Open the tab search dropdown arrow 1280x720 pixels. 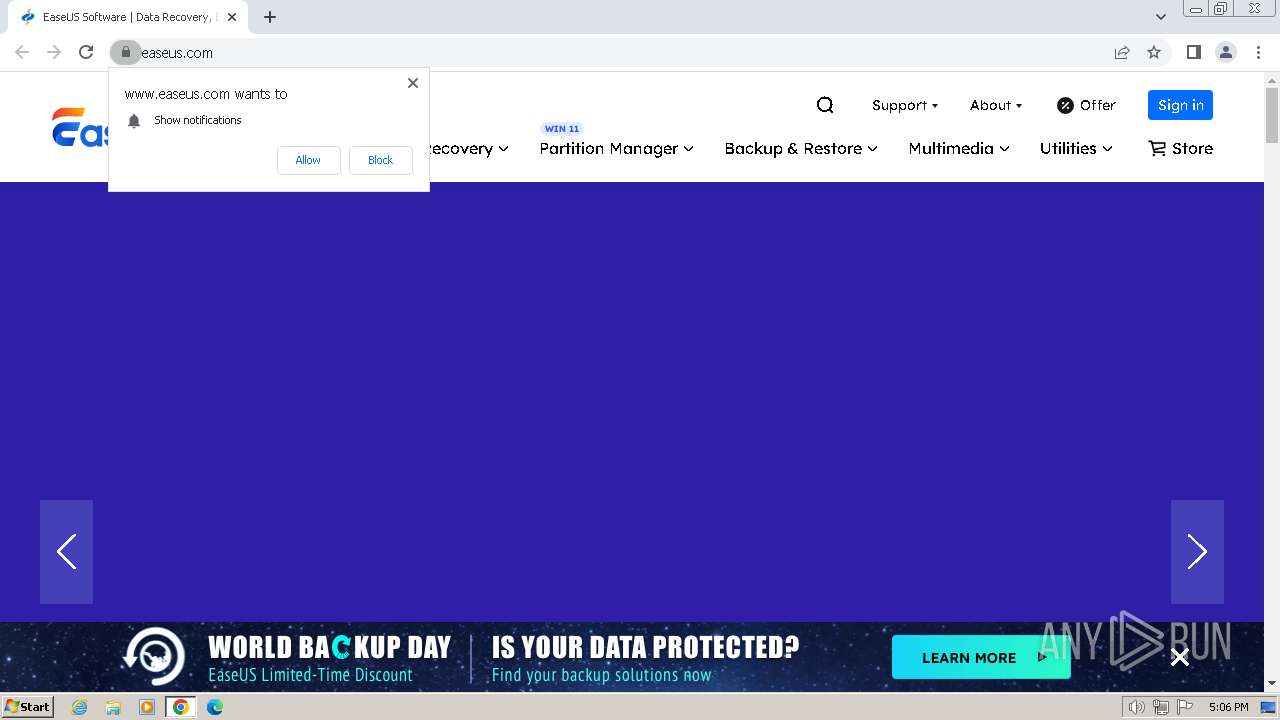[x=1161, y=17]
